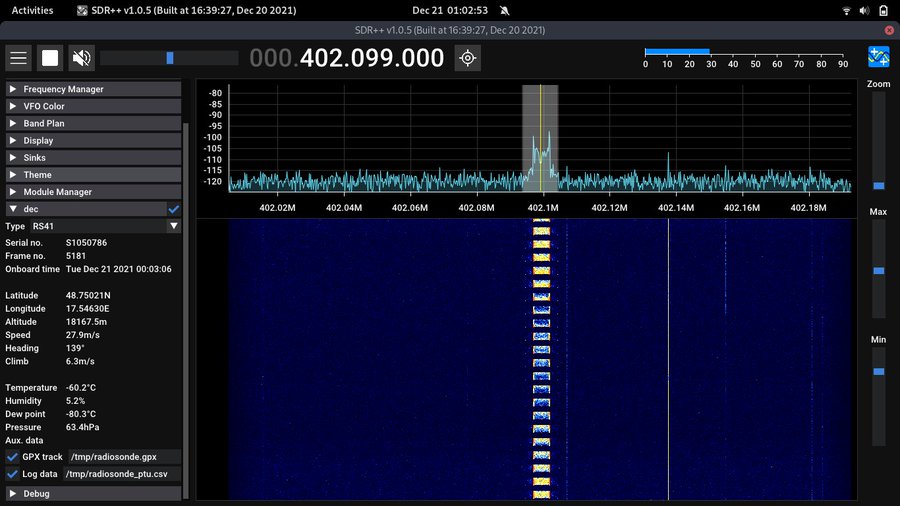Select Pressure value 63.4hPa
The image size is (900, 506).
[x=82, y=427]
